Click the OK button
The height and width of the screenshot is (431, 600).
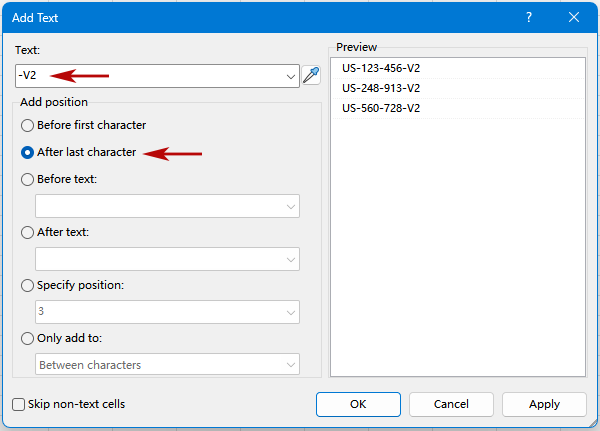358,404
